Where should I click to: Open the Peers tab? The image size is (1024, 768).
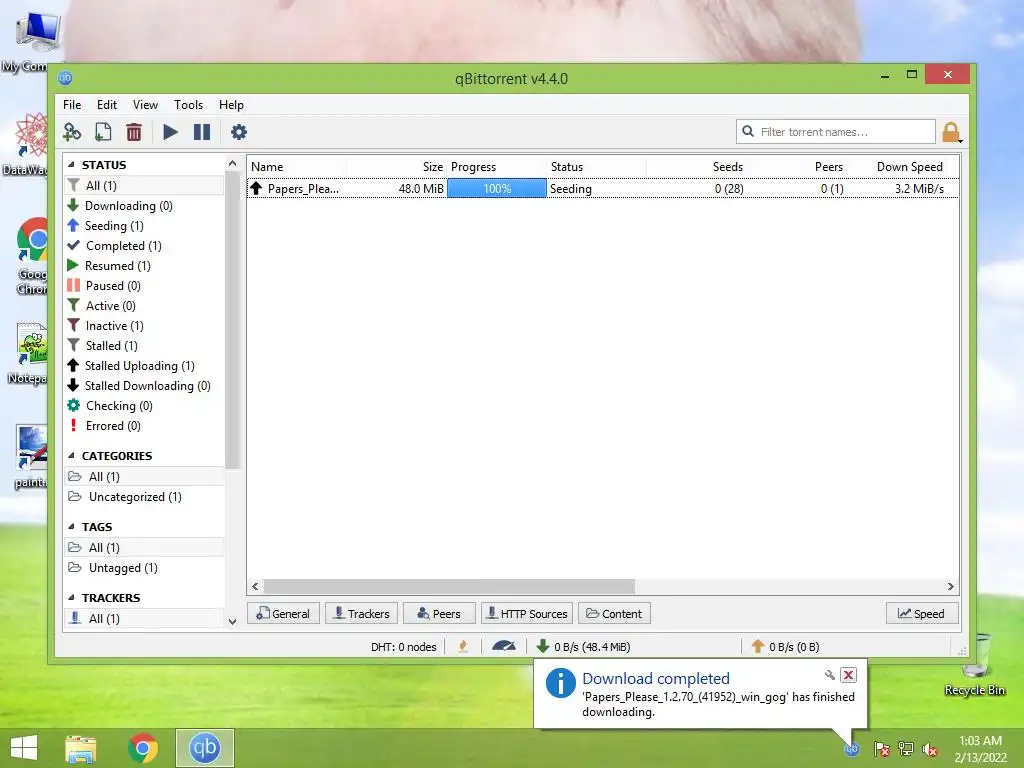coord(439,614)
